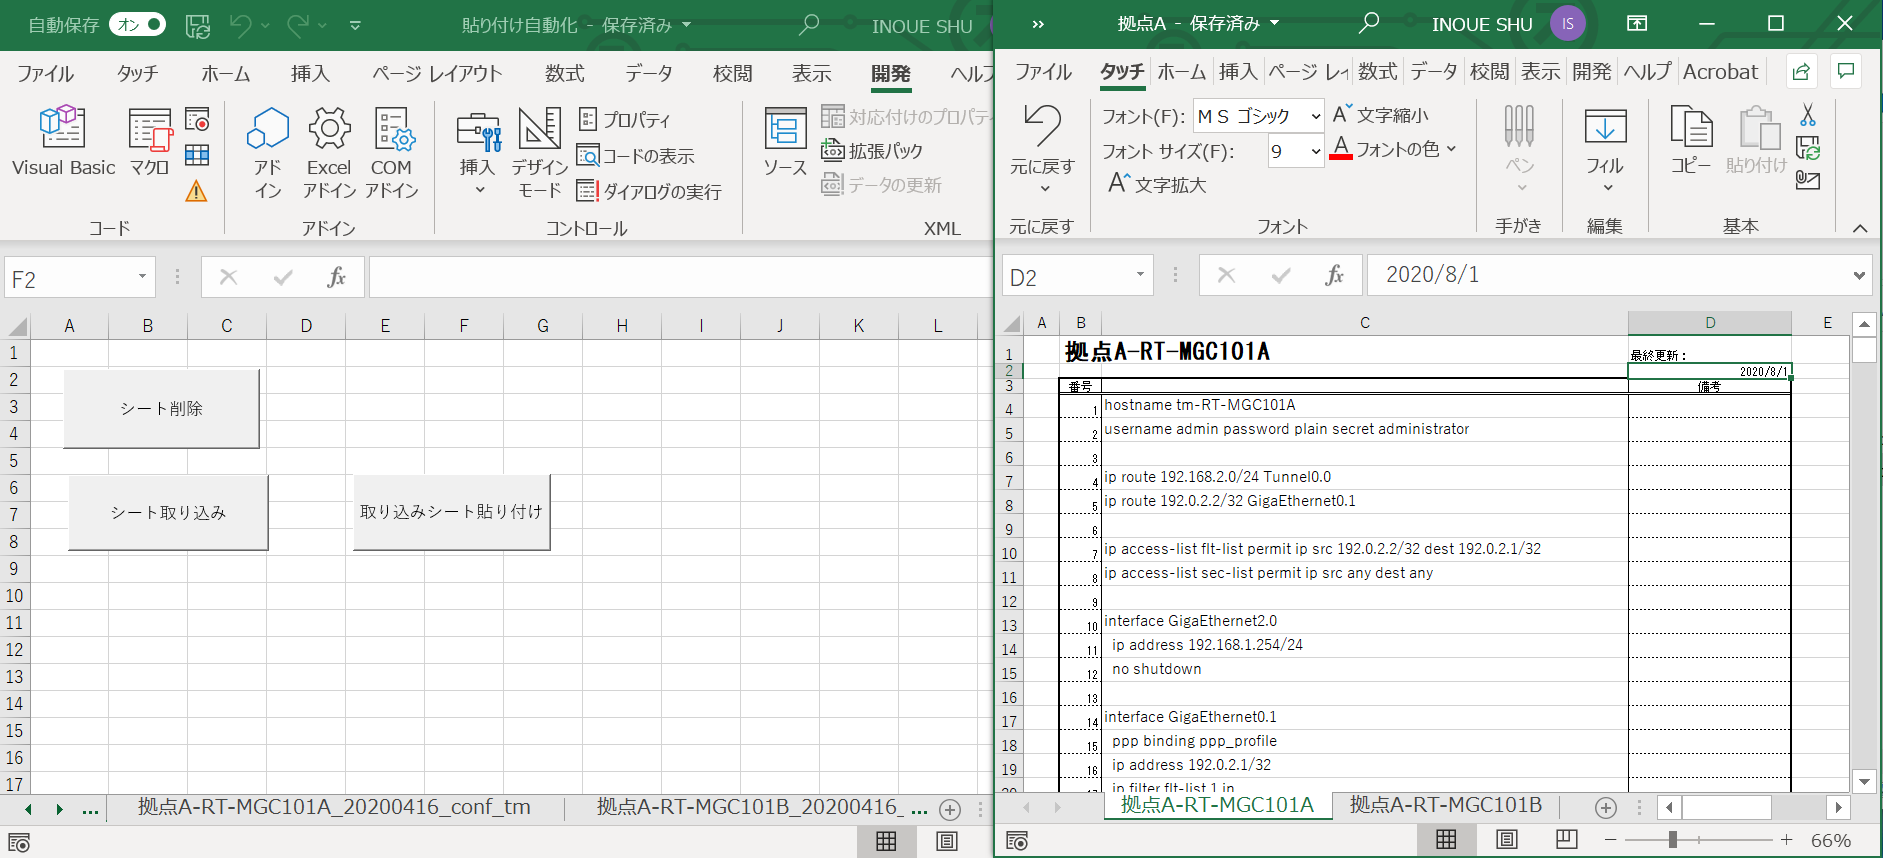1883x858 pixels.
Task: Open Font size dropdown showing 9
Action: pos(1315,151)
